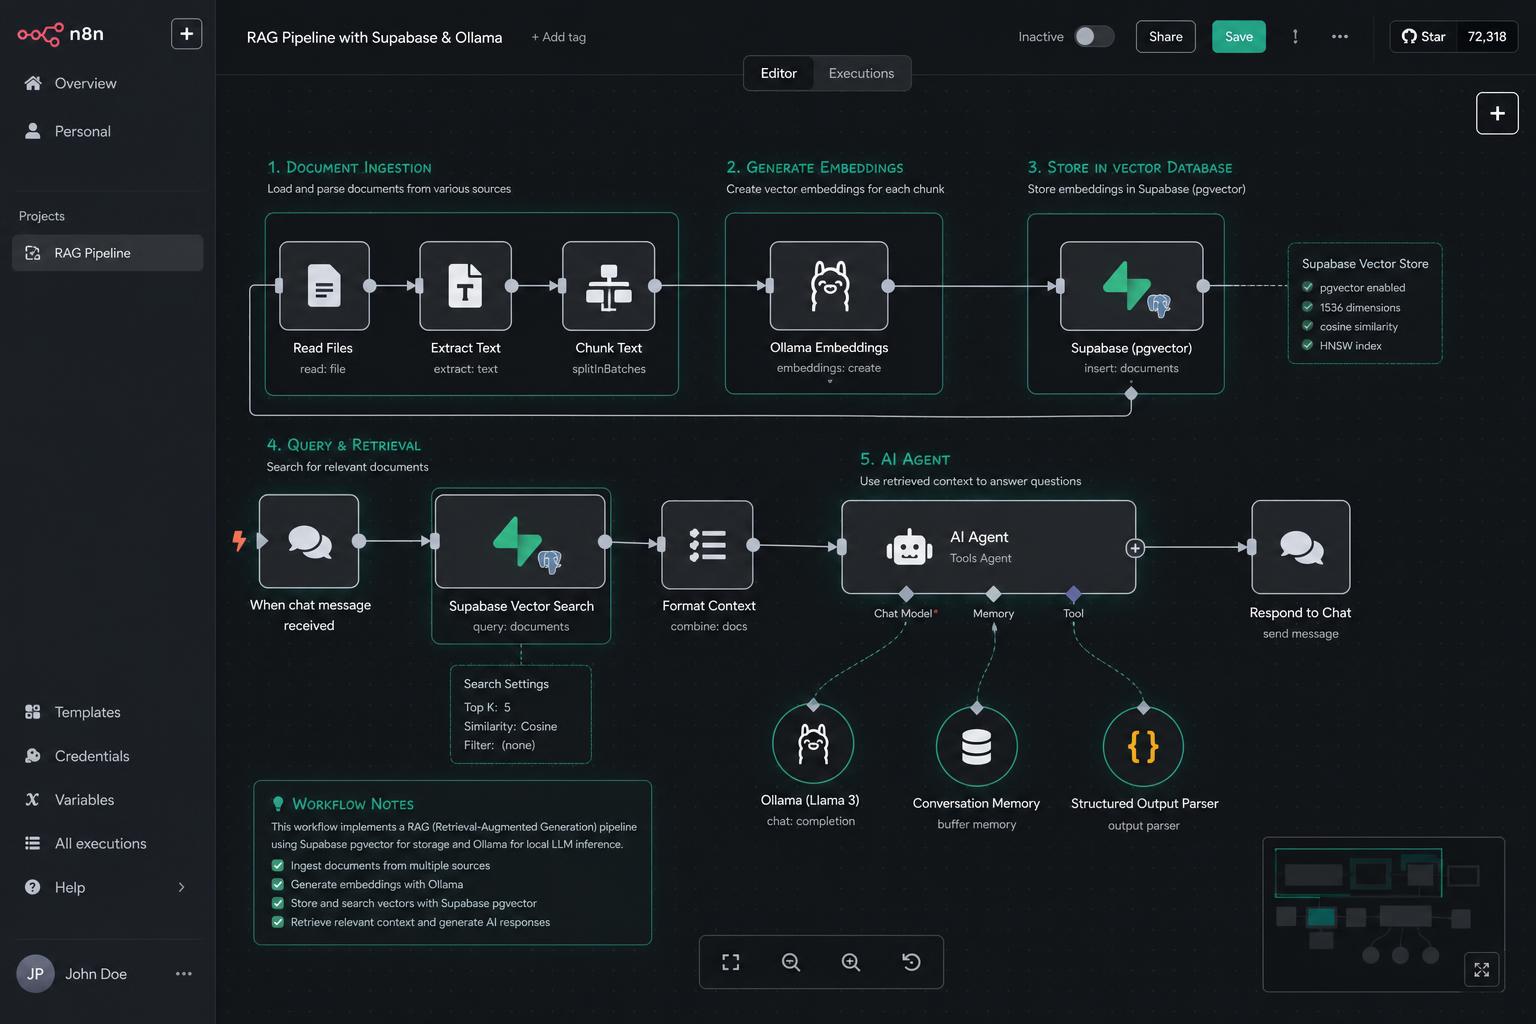Open the Supabase (pgvector) insert node
The width and height of the screenshot is (1536, 1024).
(x=1131, y=286)
